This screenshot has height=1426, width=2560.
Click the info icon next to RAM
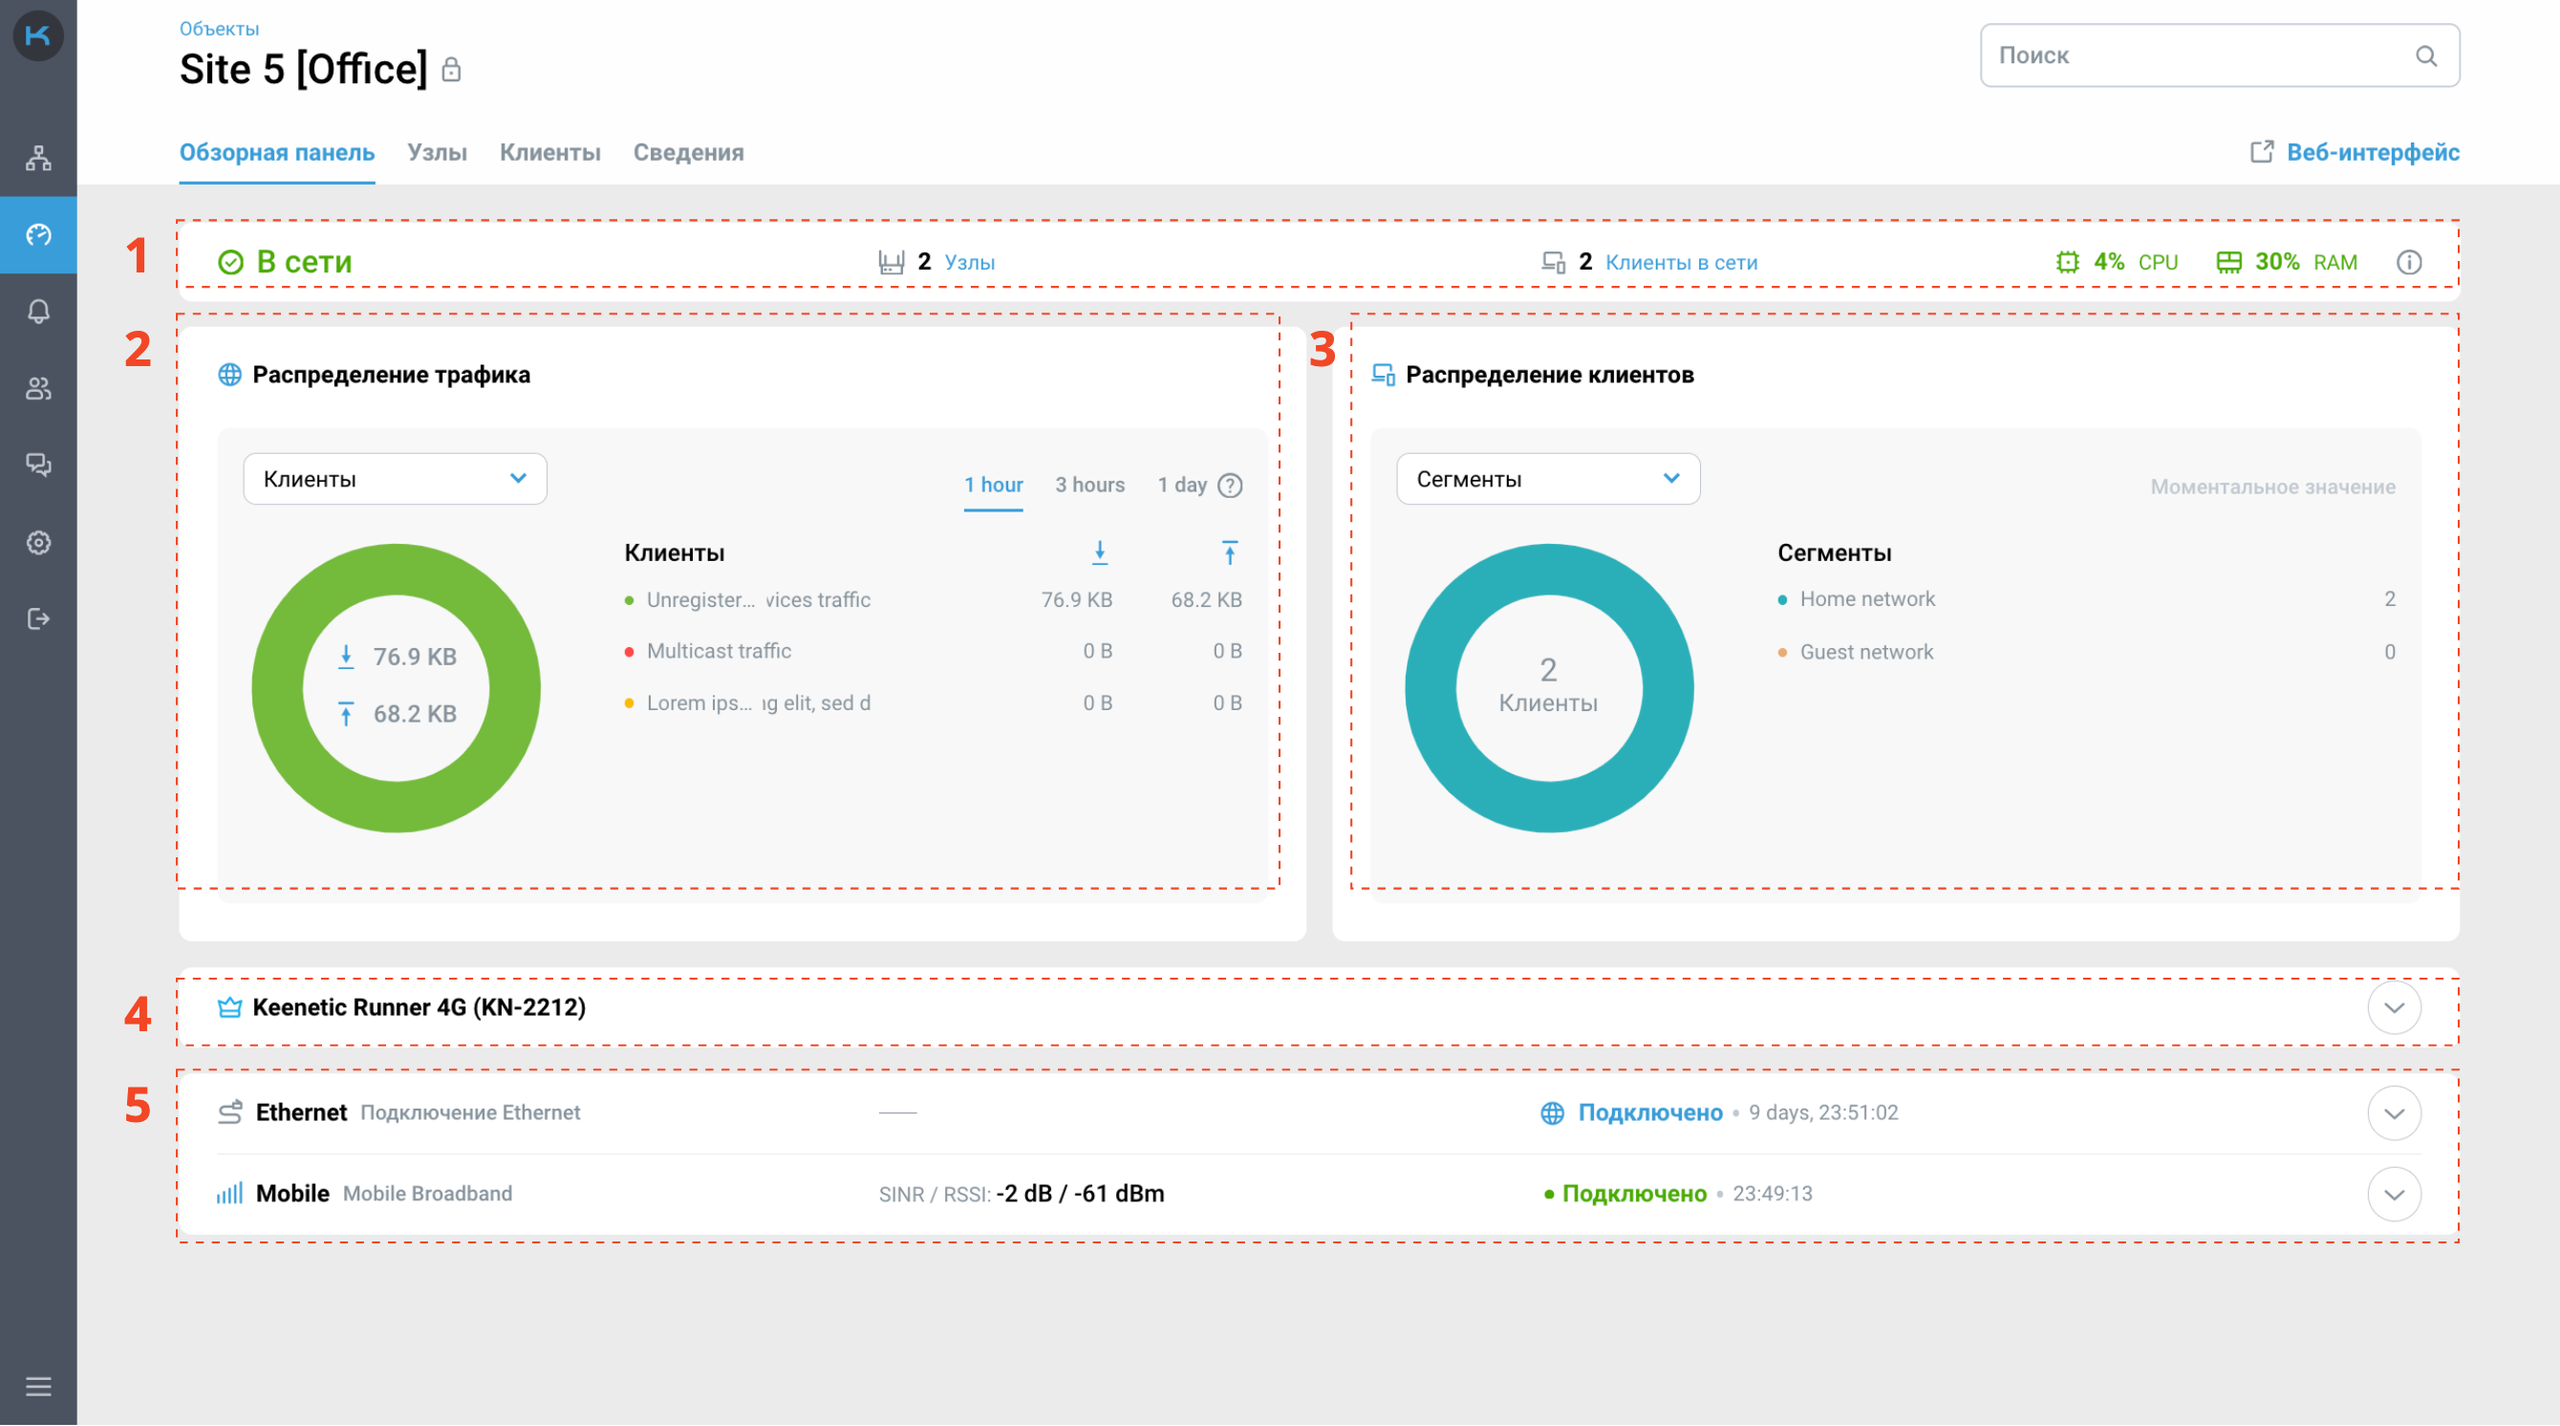click(x=2408, y=262)
